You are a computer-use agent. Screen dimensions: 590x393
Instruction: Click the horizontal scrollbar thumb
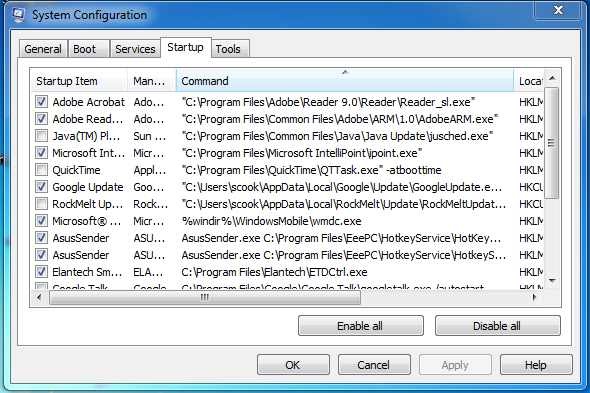click(205, 297)
